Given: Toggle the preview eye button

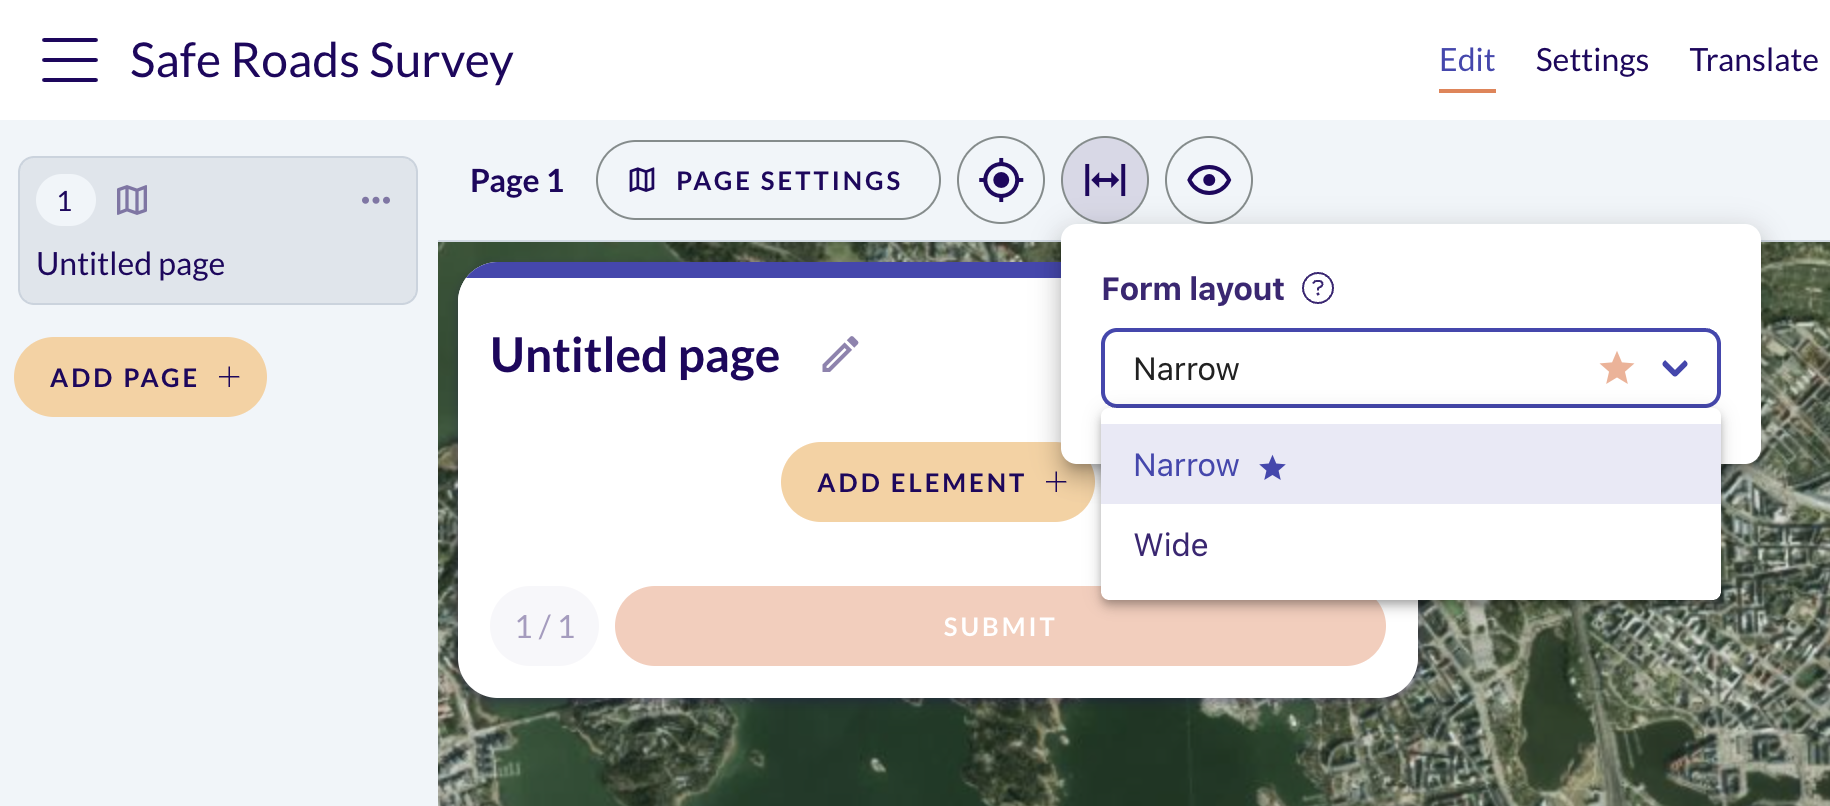Looking at the screenshot, I should [1209, 180].
